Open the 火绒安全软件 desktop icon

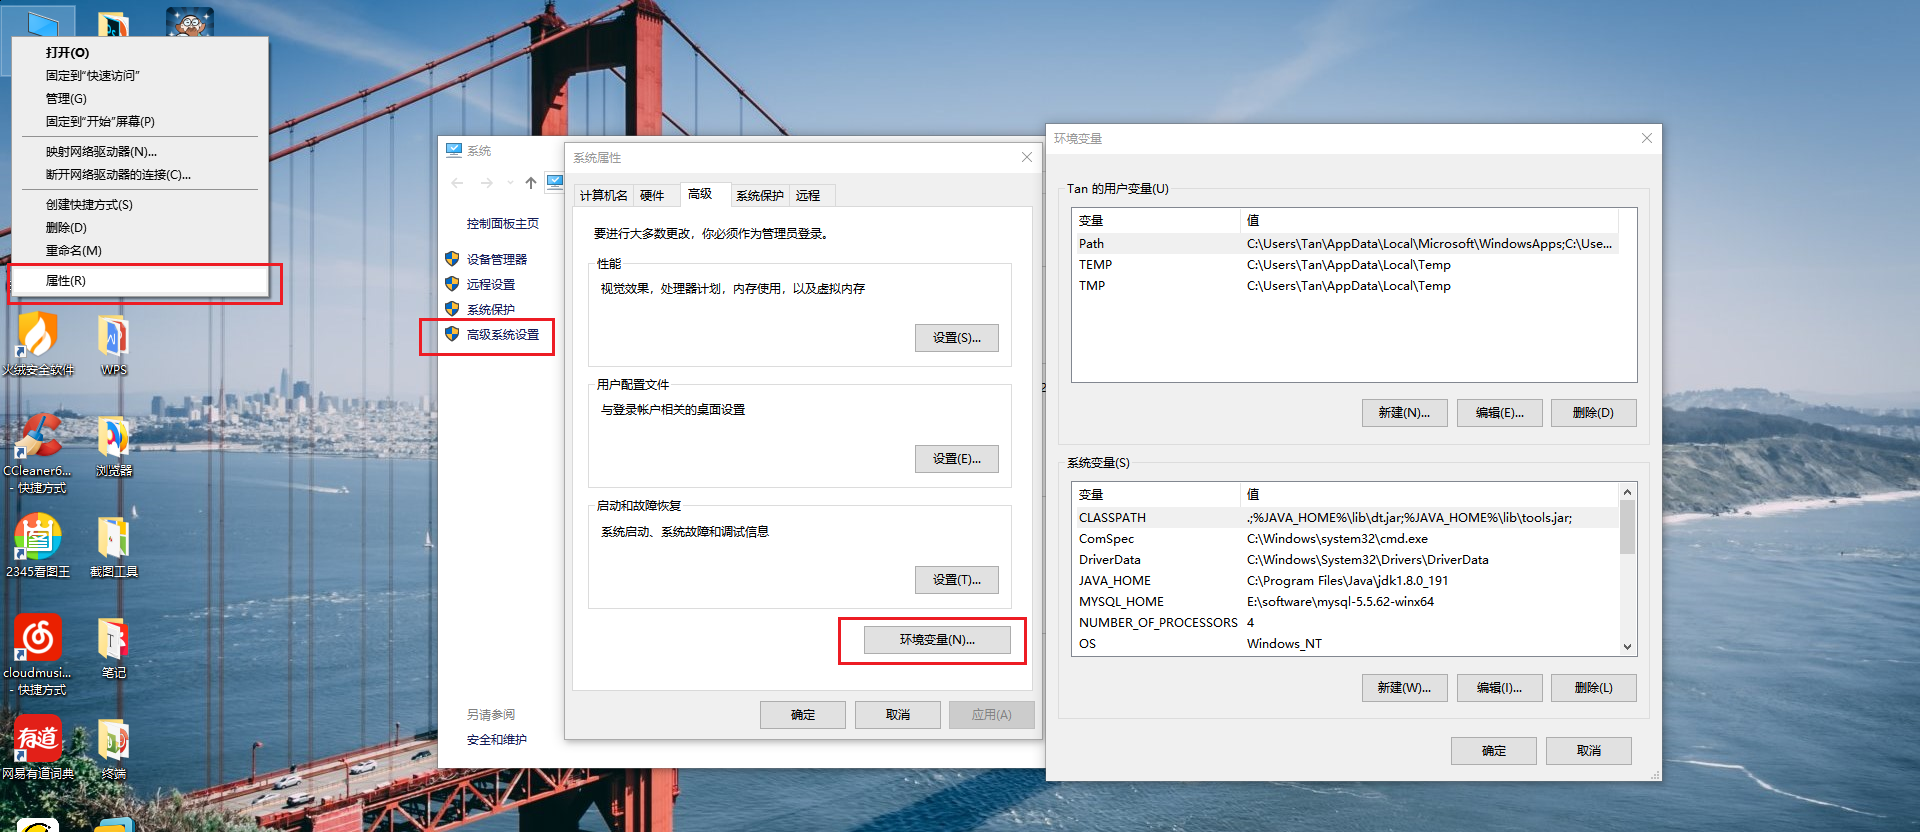coord(38,338)
